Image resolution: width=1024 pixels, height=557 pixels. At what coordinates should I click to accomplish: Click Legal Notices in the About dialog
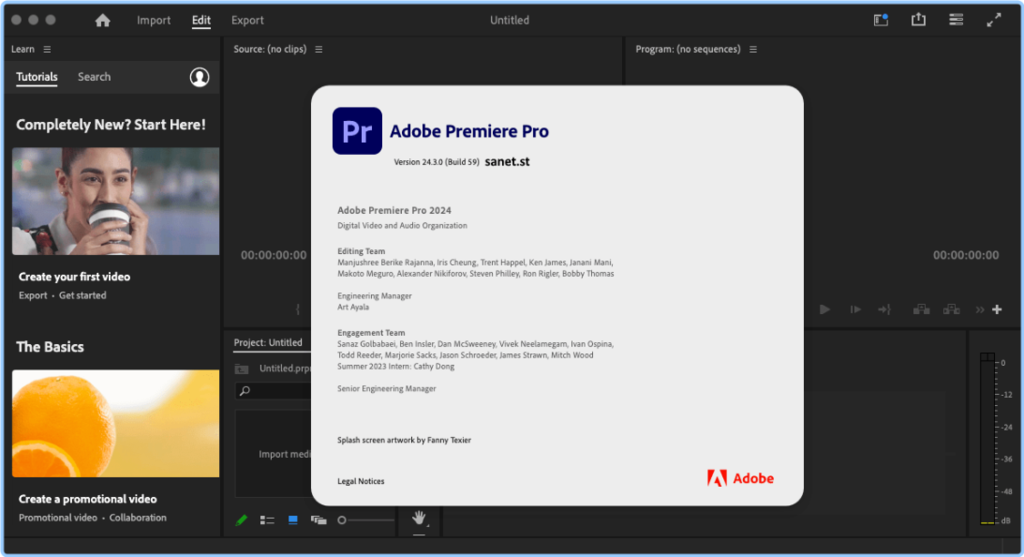coord(360,481)
